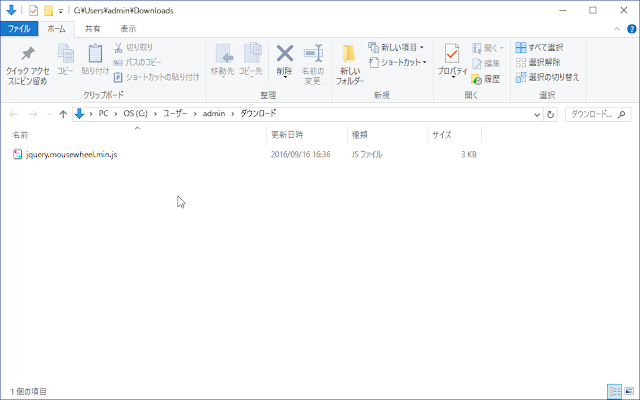Viewport: 640px width, 400px height.
Task: Open the Move to (移動先) menu
Action: click(x=222, y=61)
